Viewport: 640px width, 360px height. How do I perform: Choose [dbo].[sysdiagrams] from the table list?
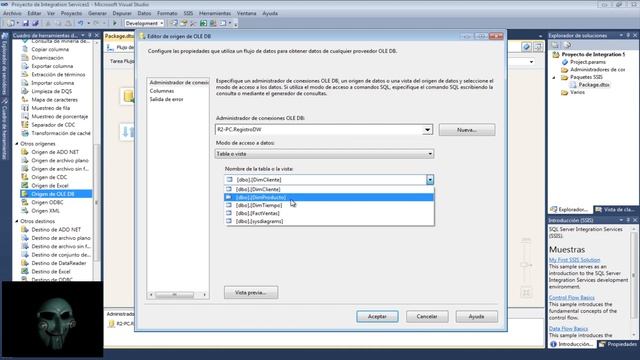pos(329,221)
